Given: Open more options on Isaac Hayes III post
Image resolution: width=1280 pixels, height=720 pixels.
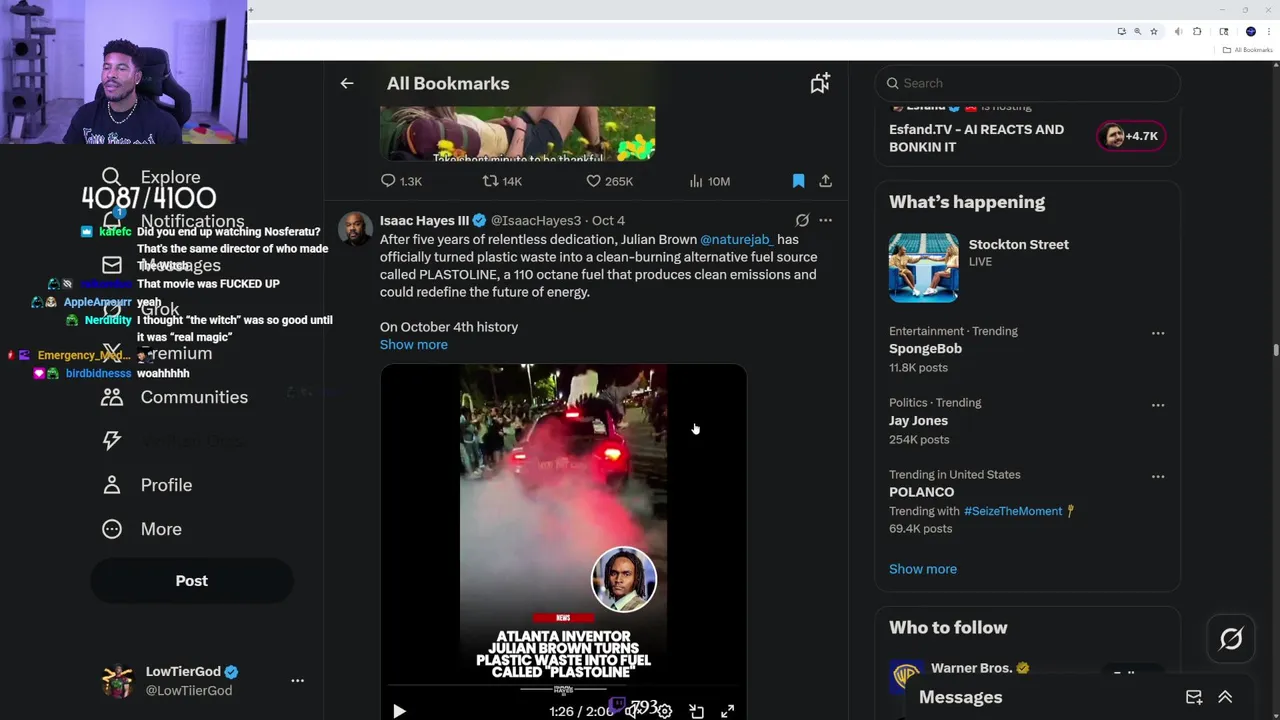Looking at the screenshot, I should coord(825,220).
